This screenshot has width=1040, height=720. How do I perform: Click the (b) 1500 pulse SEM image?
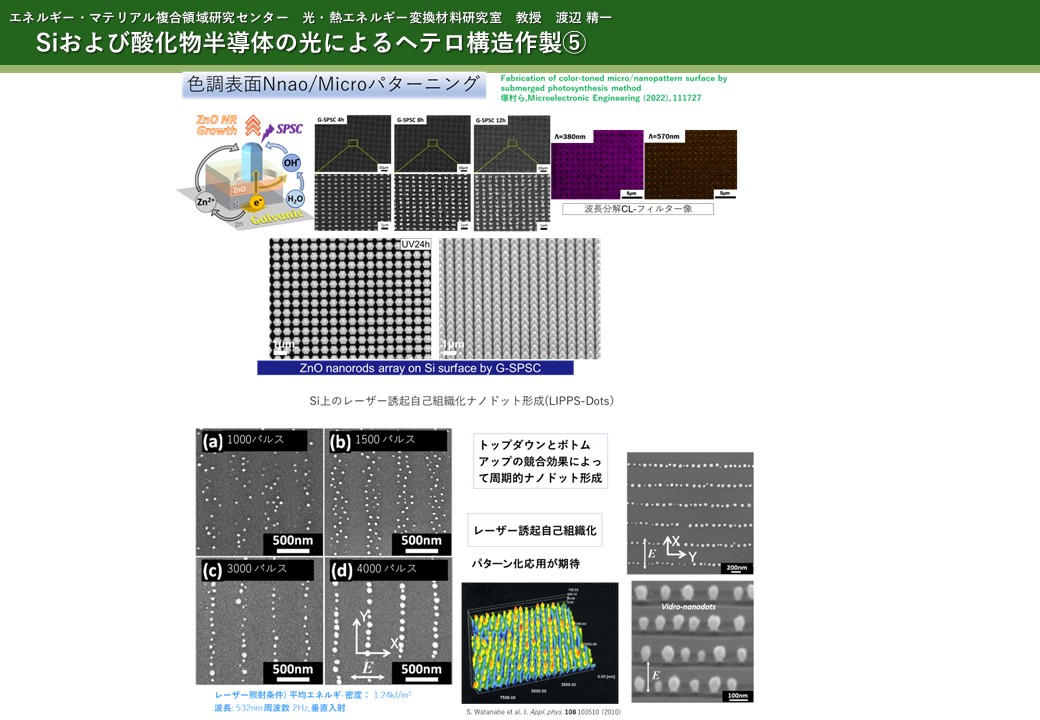coord(388,492)
